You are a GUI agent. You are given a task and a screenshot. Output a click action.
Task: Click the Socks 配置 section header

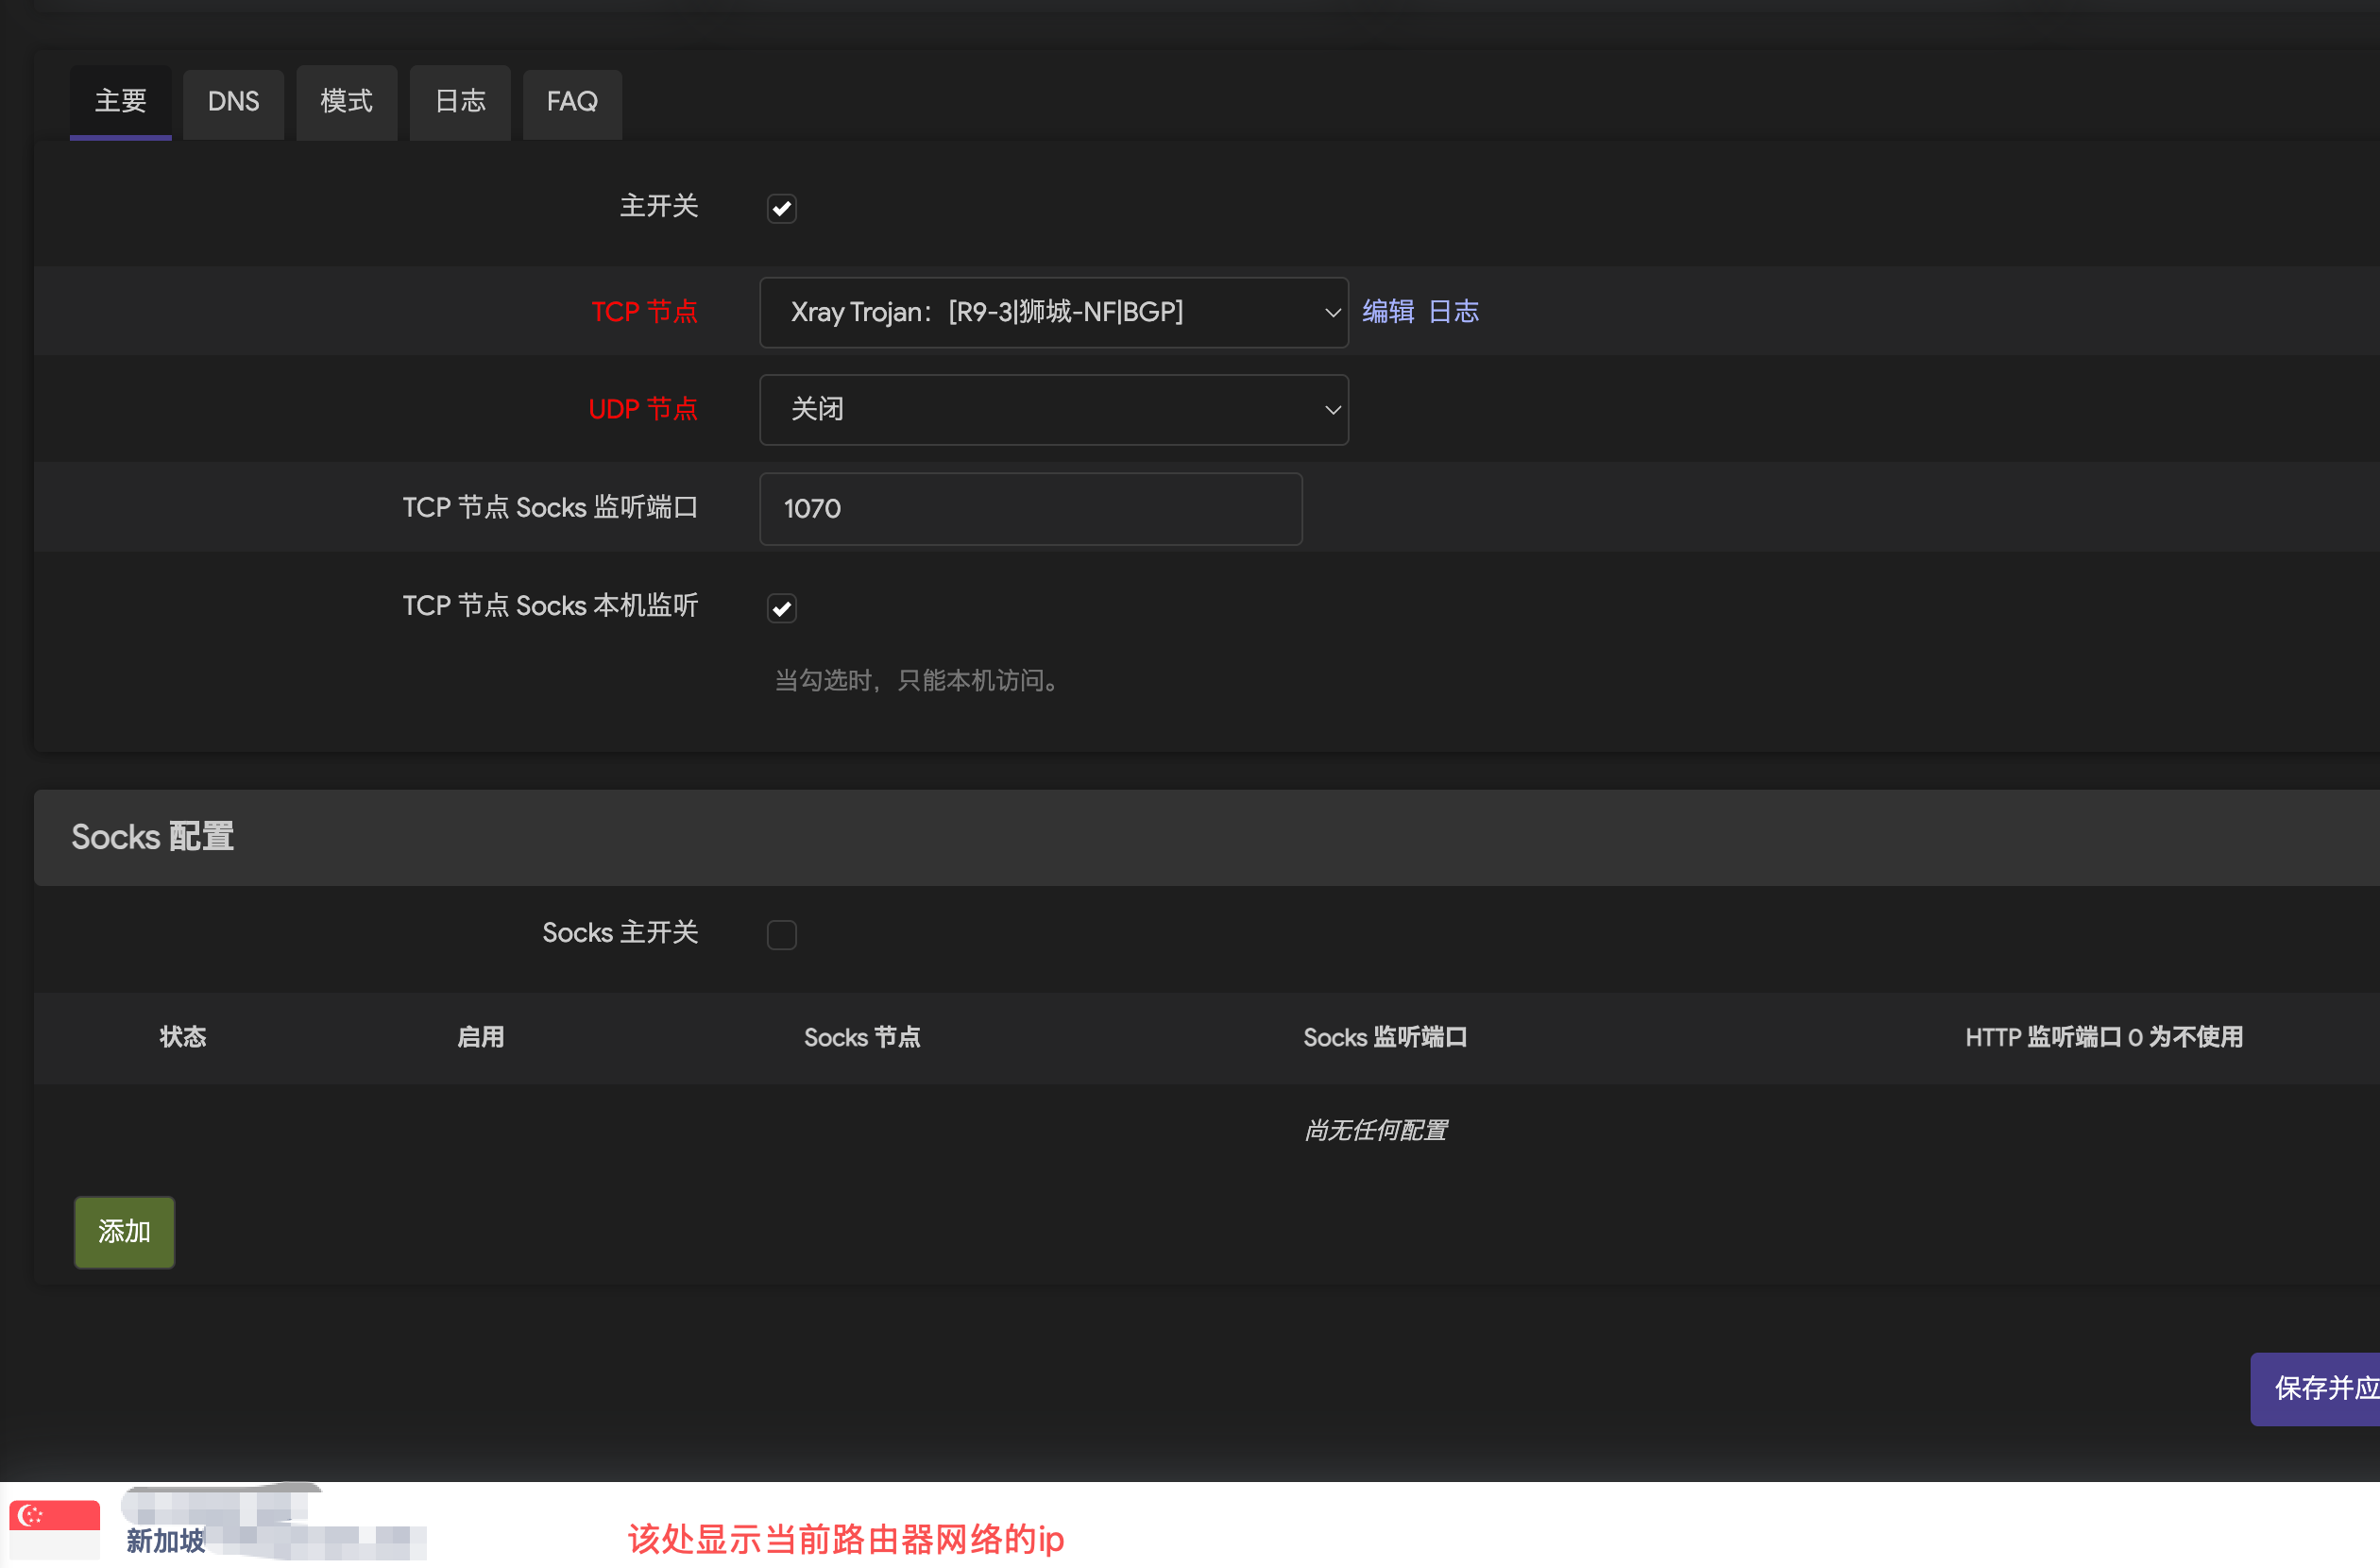click(152, 837)
